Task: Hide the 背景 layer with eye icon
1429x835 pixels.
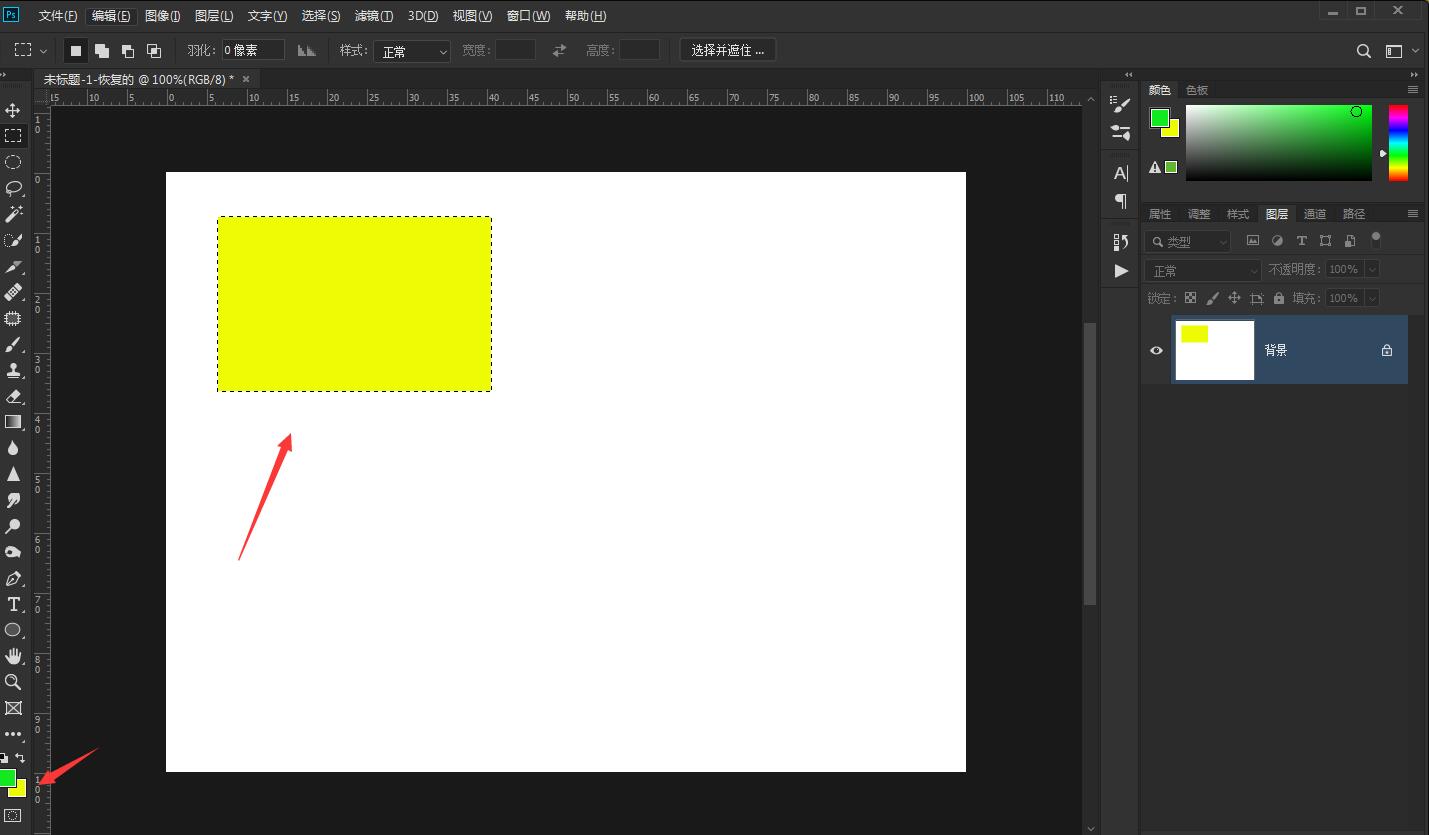Action: 1157,350
